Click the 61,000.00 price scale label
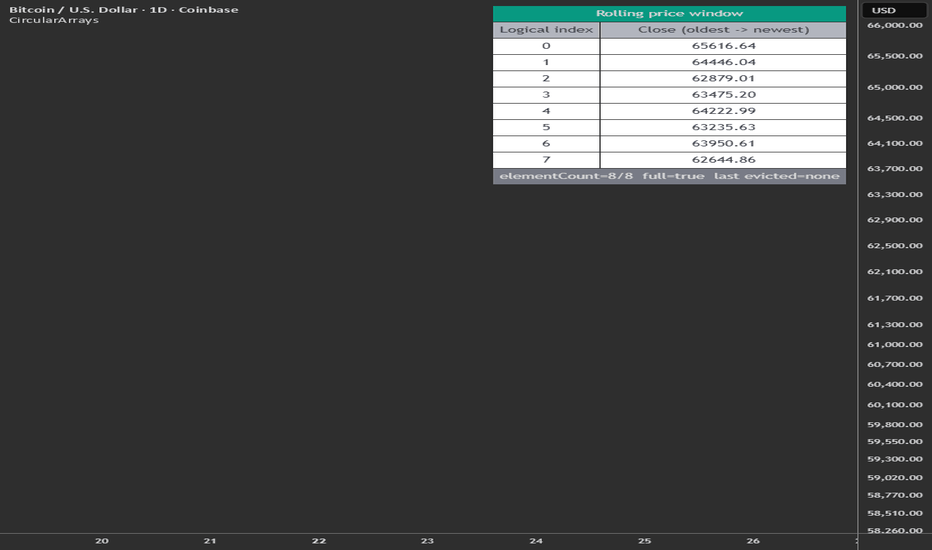The height and width of the screenshot is (550, 932). coord(895,345)
